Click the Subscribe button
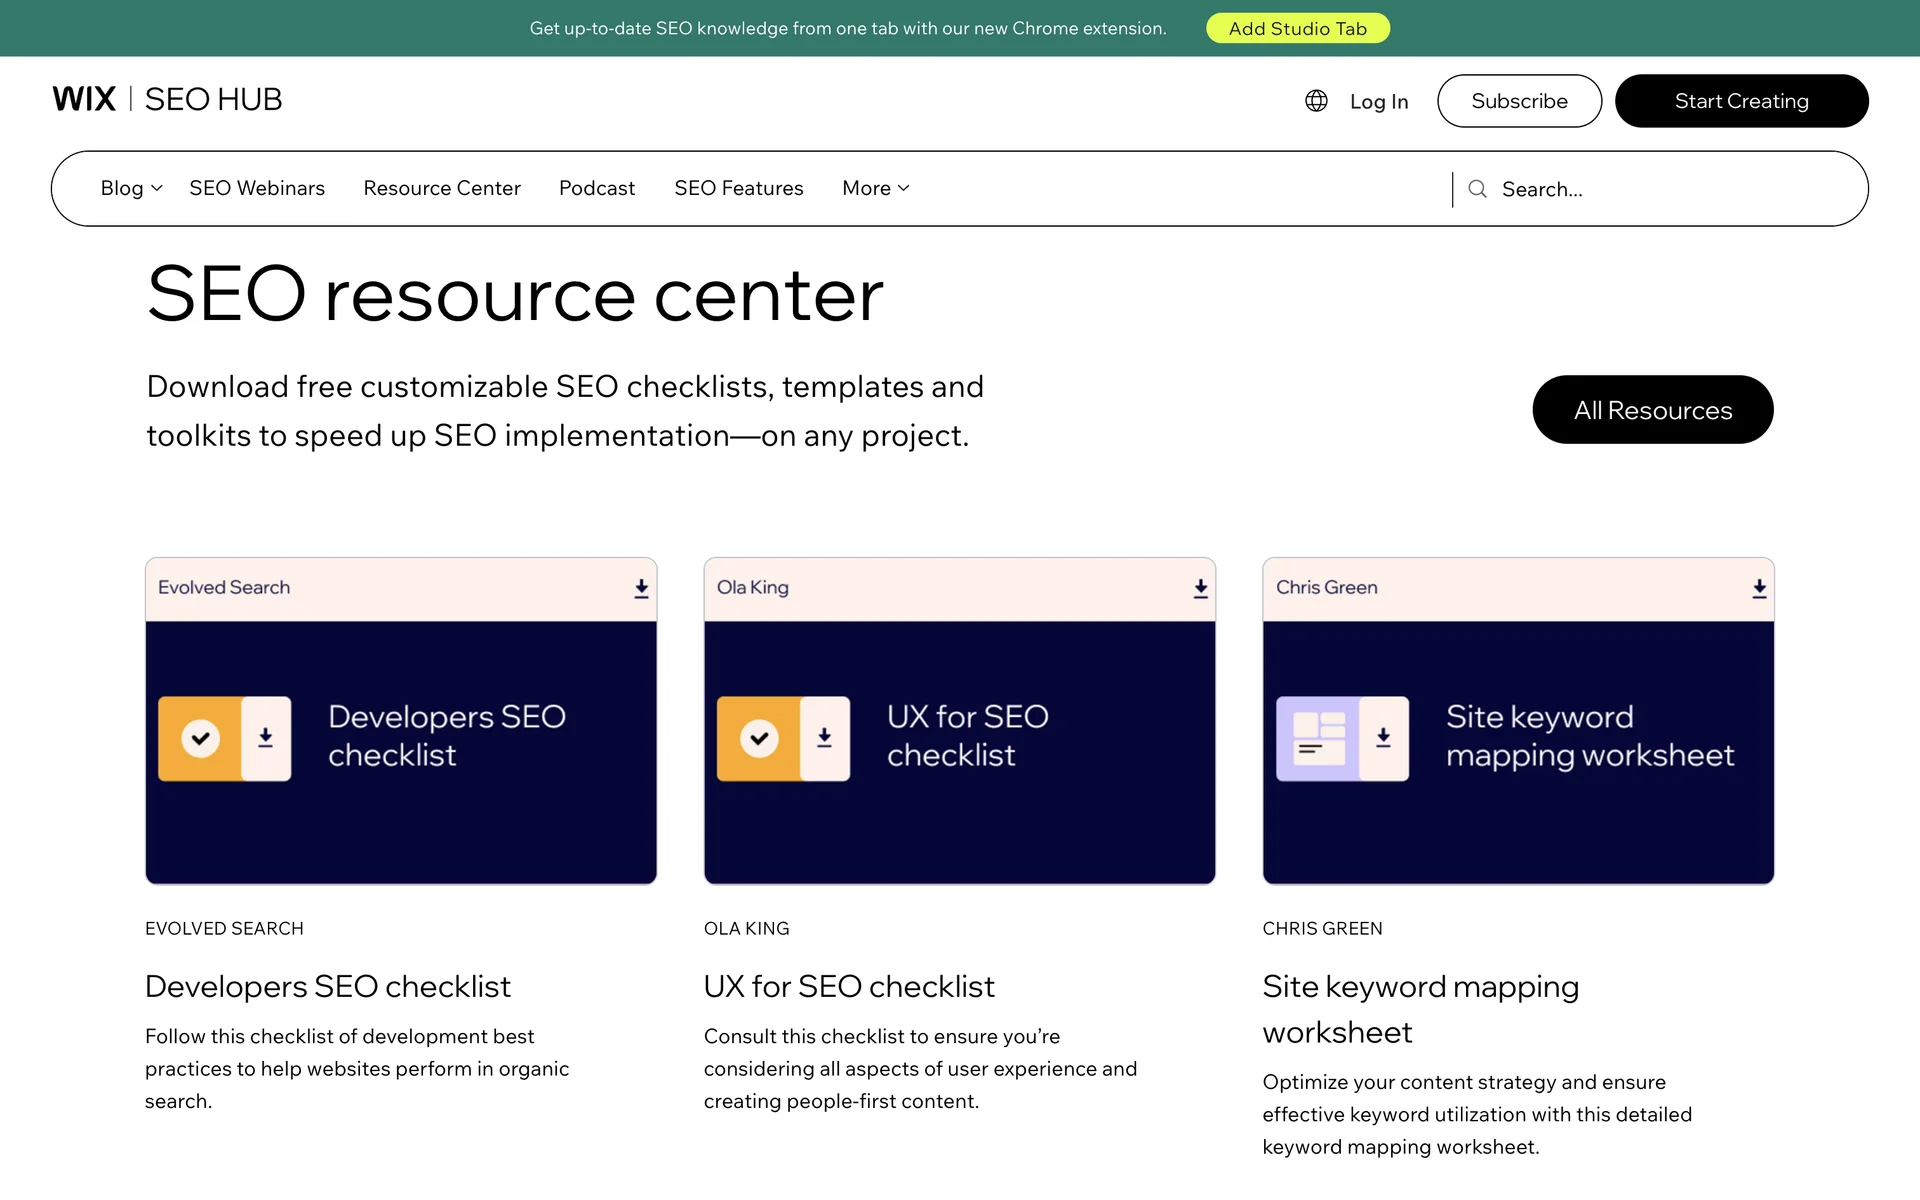The height and width of the screenshot is (1200, 1920). tap(1519, 101)
